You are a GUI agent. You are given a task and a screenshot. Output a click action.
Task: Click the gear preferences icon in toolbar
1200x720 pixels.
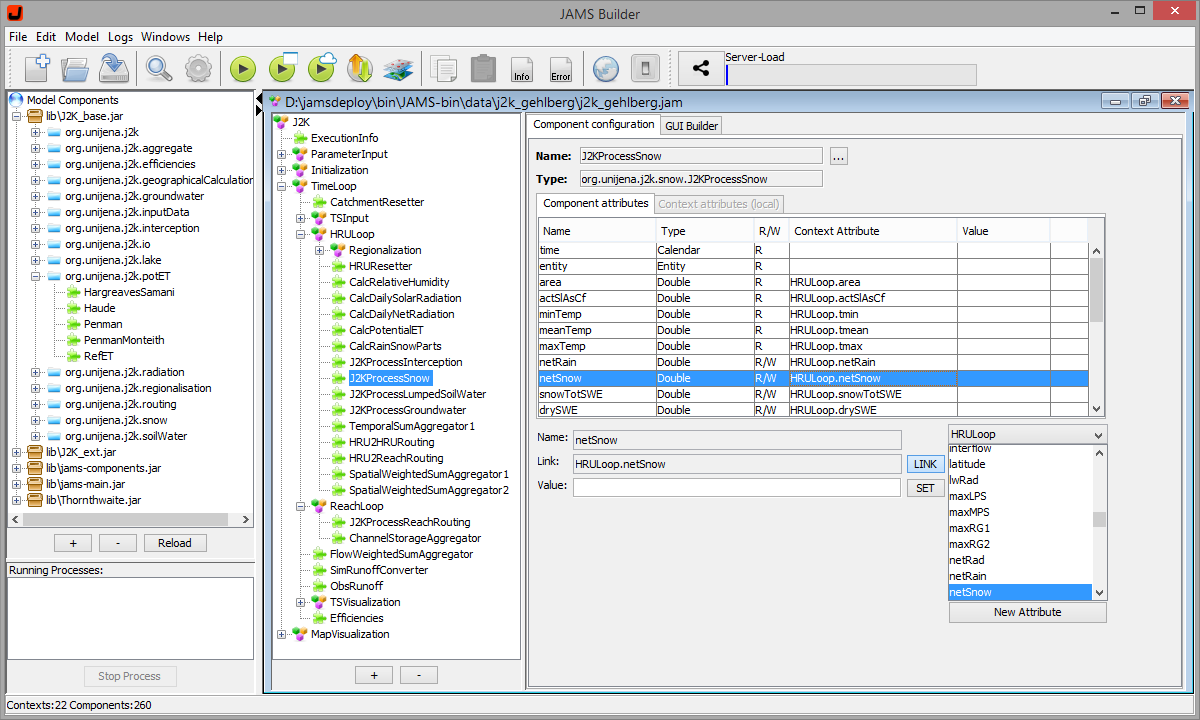[198, 68]
